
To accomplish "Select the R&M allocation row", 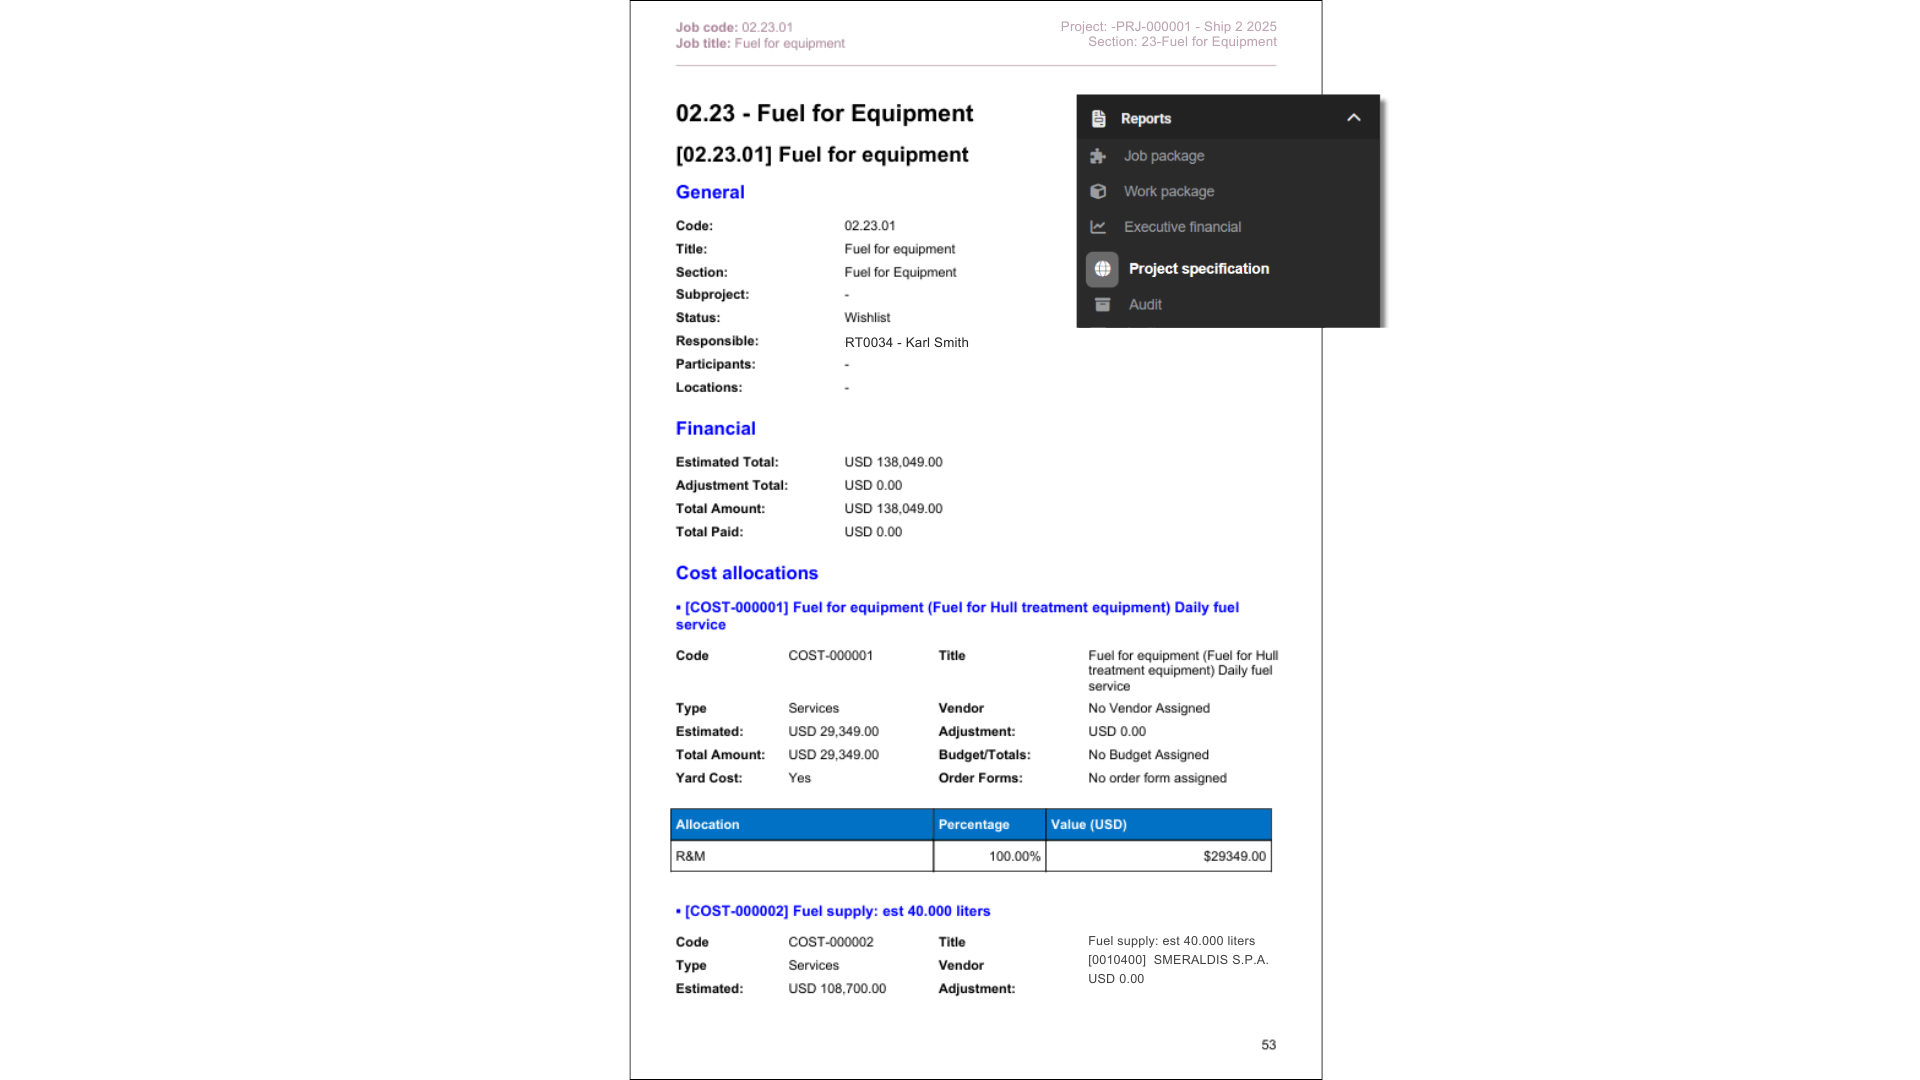I will (x=800, y=856).
